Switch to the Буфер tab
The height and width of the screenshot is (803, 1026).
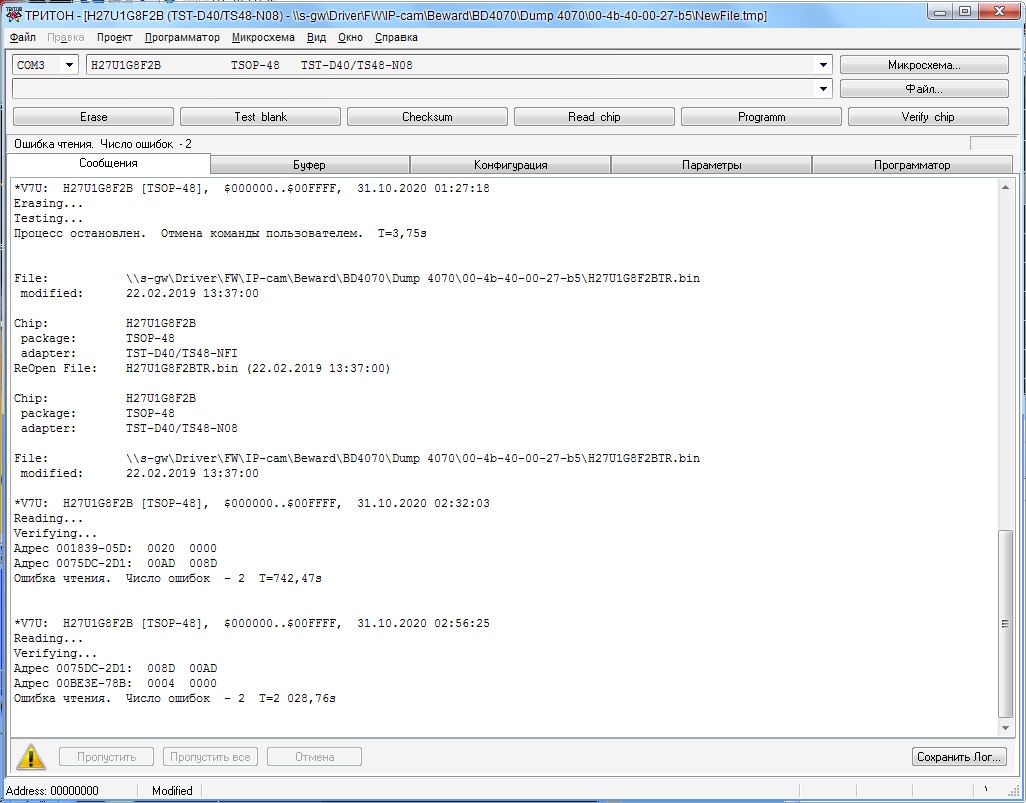point(309,165)
